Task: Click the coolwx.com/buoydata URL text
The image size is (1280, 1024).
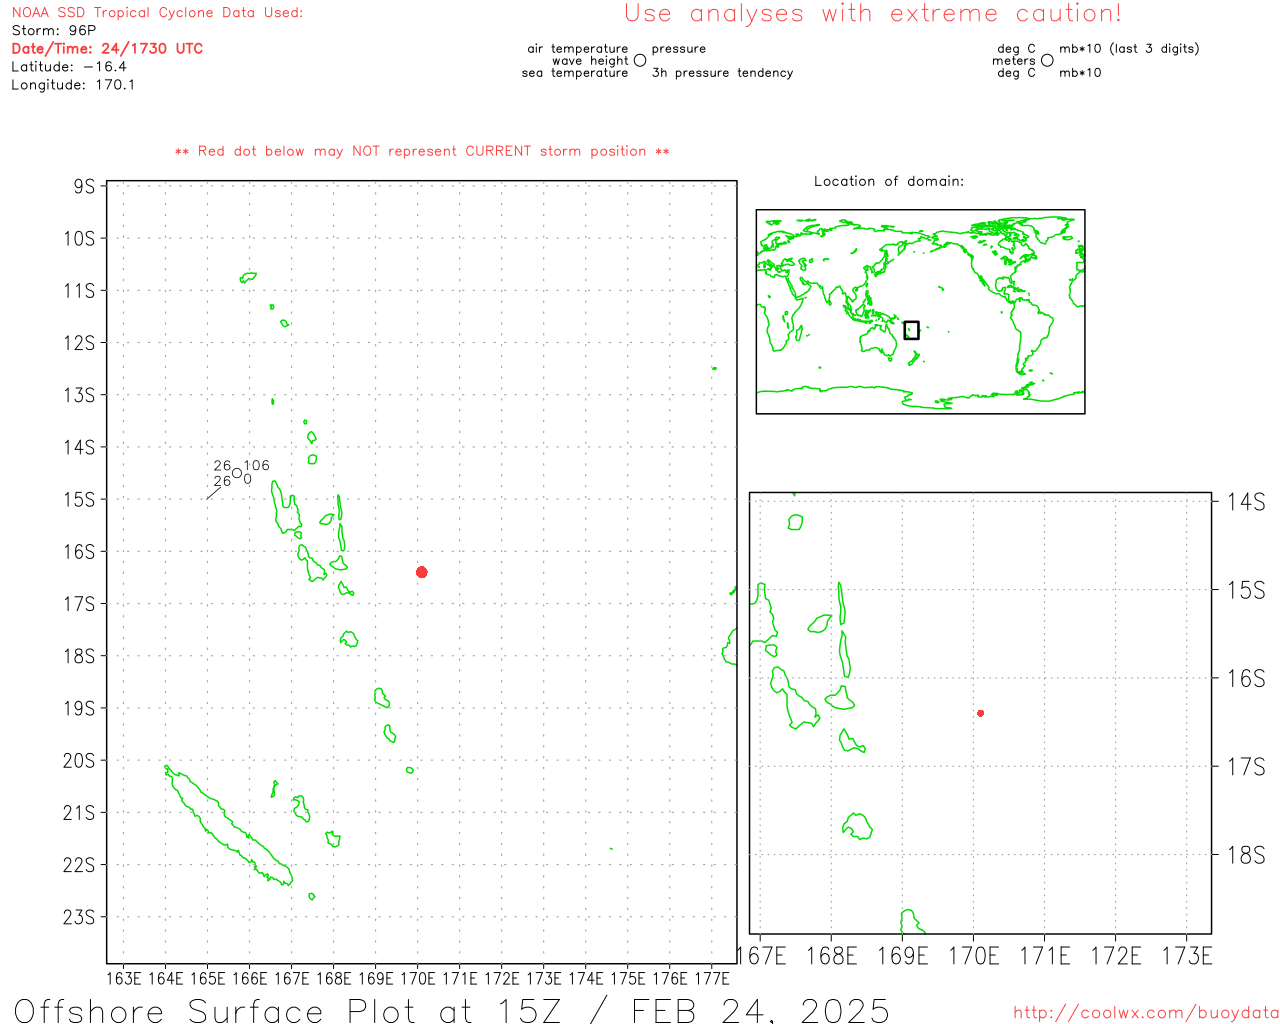Action: pos(1146,1013)
